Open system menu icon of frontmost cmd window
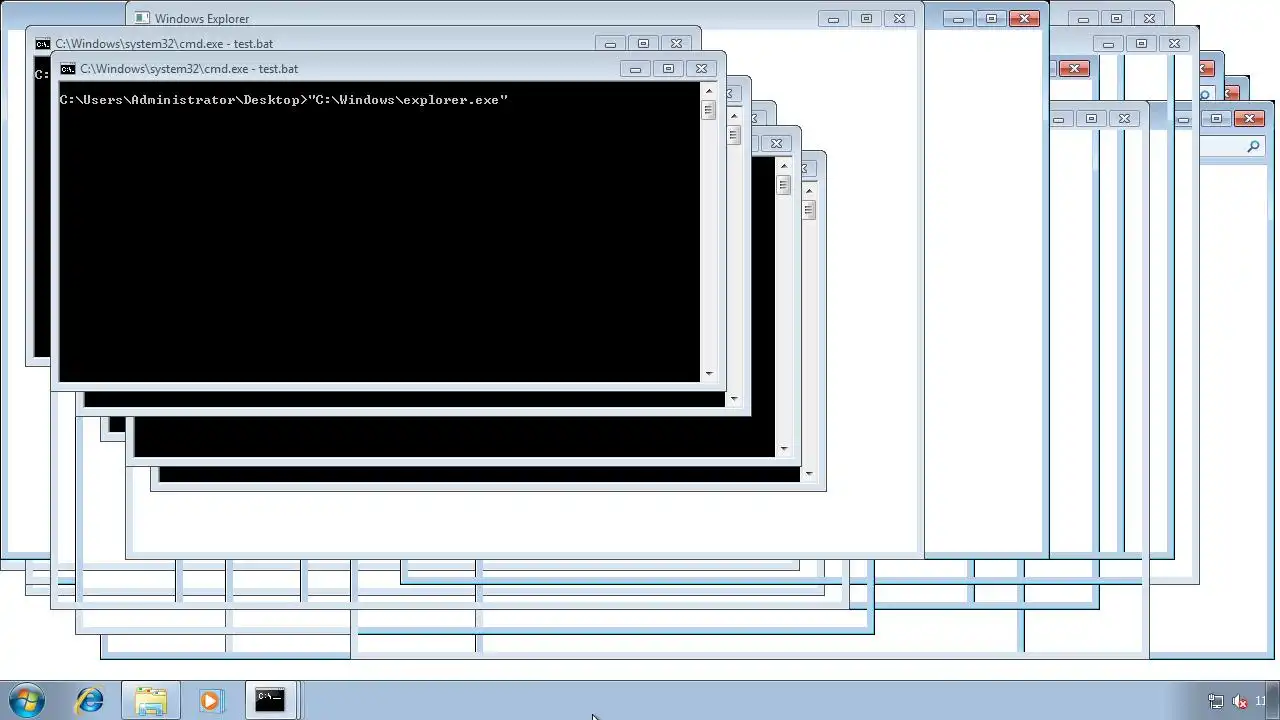 [x=67, y=69]
